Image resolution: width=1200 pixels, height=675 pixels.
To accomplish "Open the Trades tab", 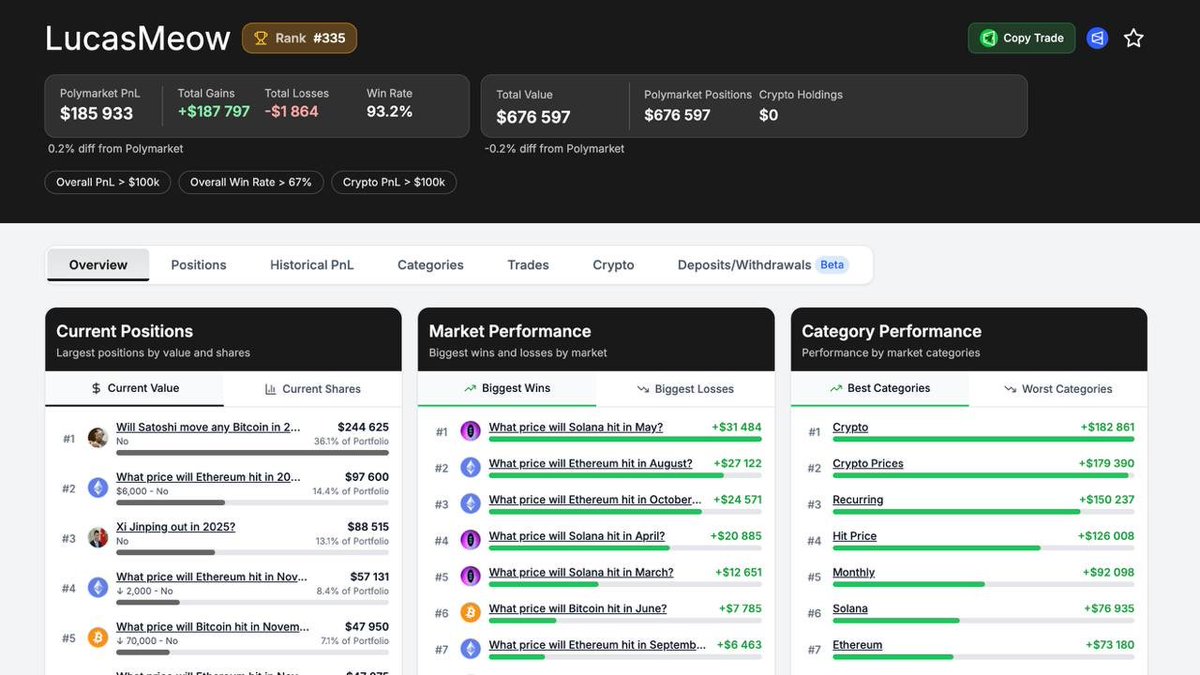I will pos(528,265).
